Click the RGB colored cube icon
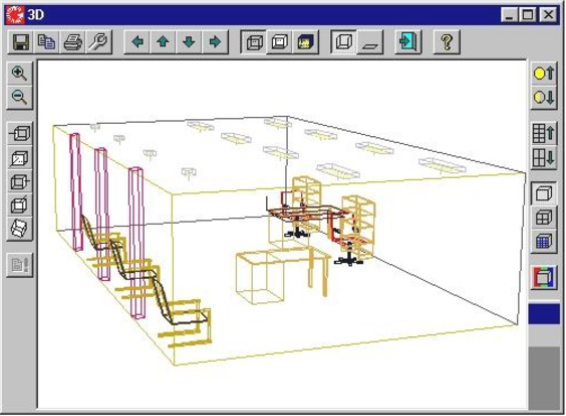The image size is (566, 416). tap(544, 277)
